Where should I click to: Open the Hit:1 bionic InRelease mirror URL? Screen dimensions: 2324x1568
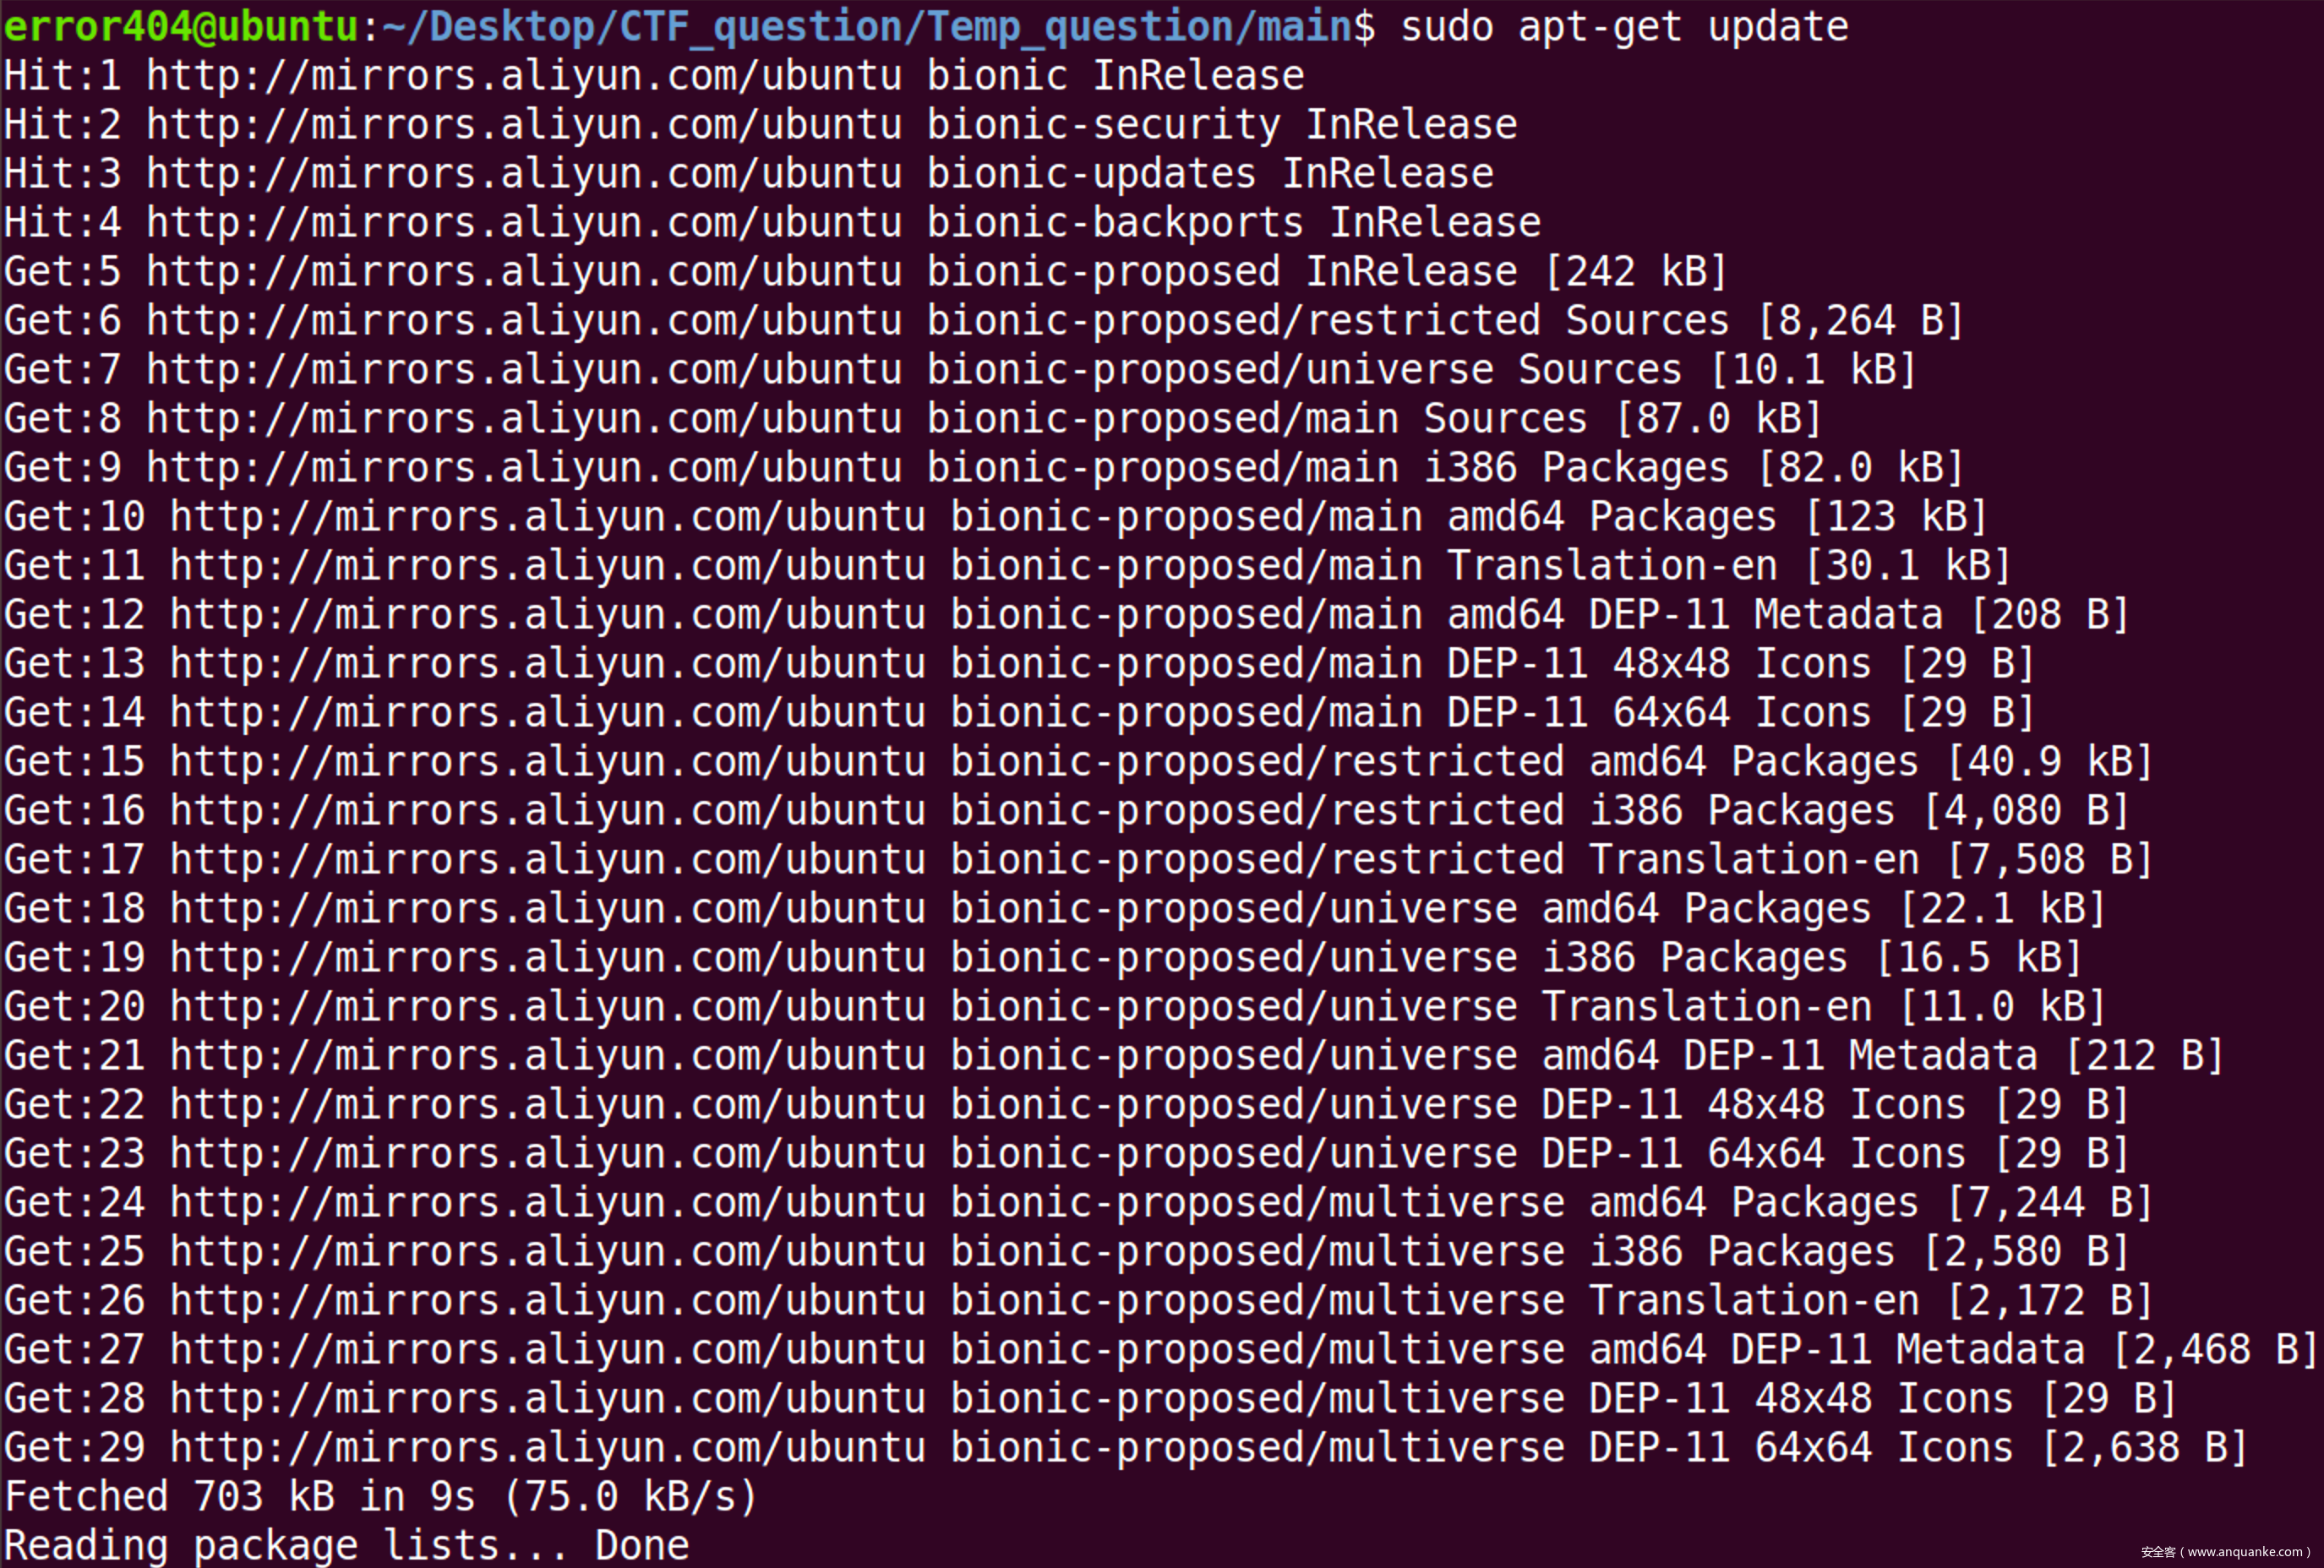[524, 76]
